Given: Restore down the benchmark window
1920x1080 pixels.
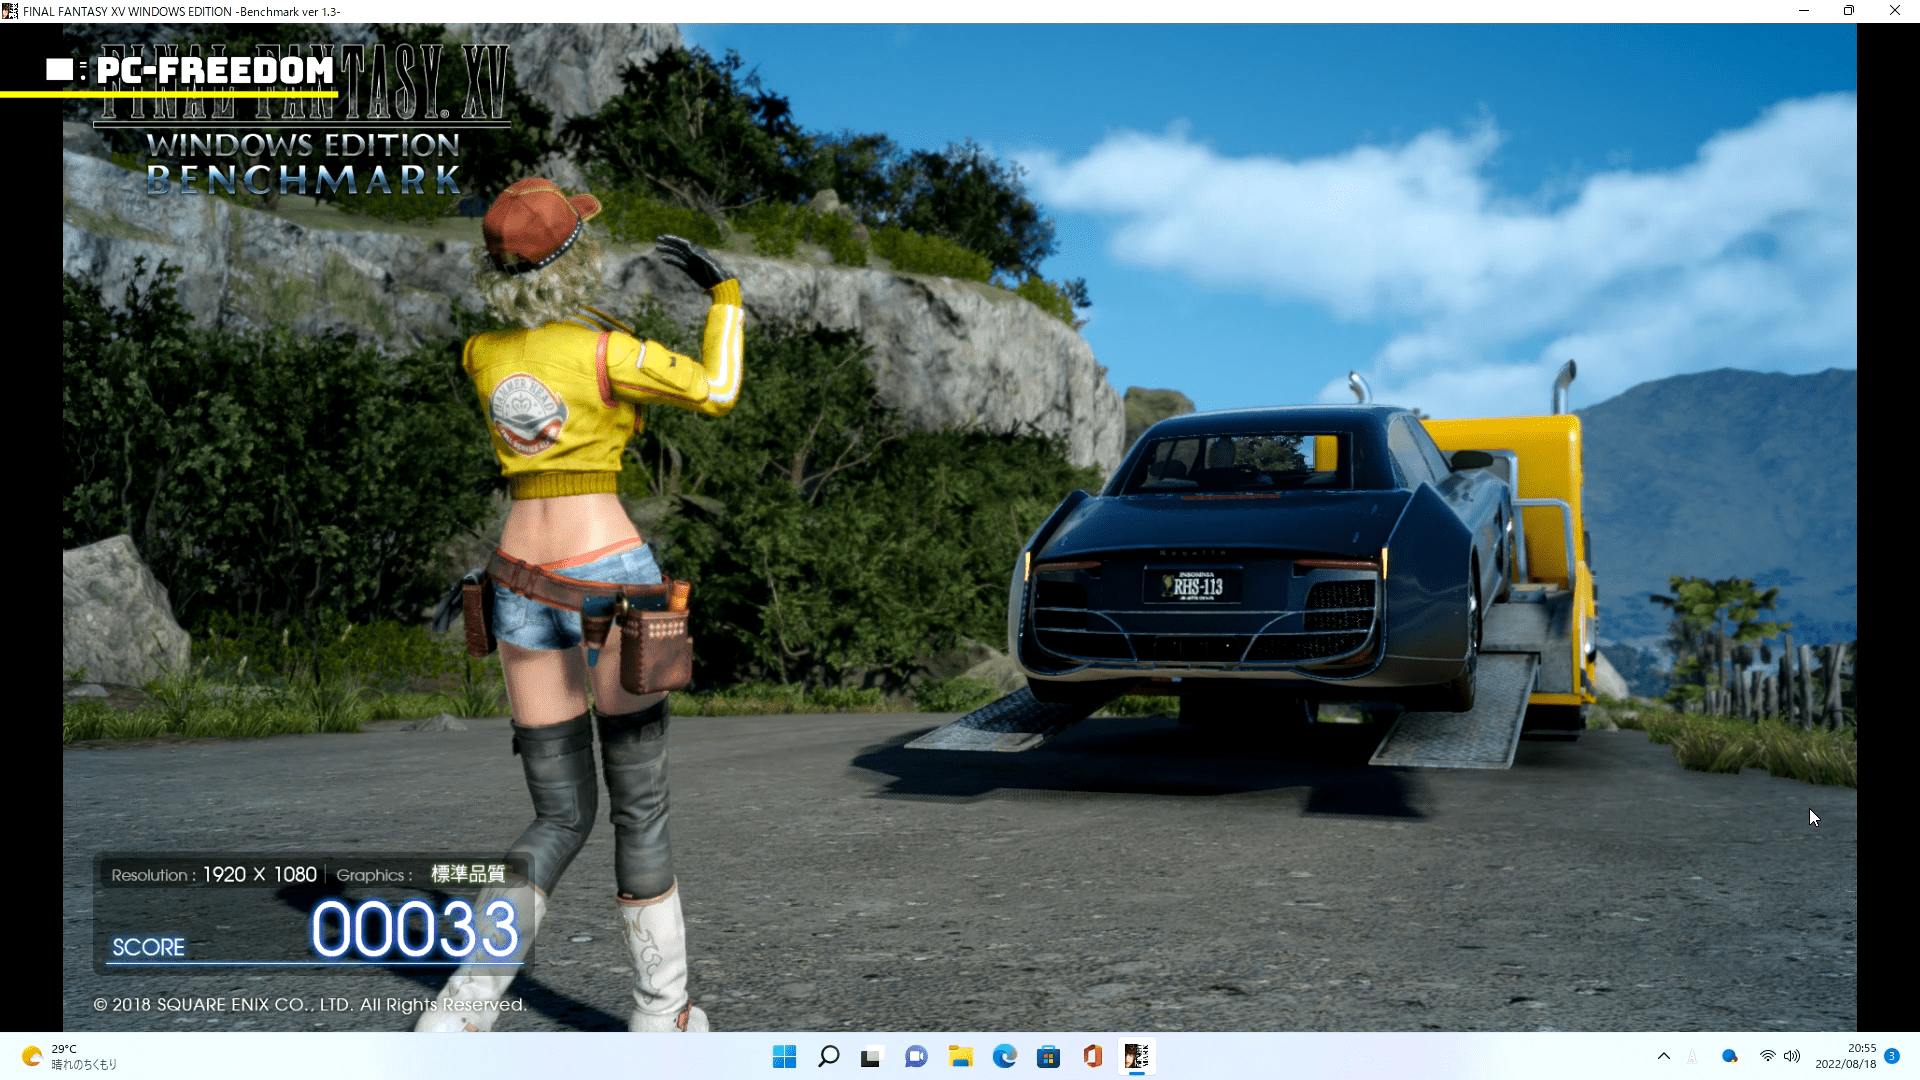Looking at the screenshot, I should coord(1849,11).
